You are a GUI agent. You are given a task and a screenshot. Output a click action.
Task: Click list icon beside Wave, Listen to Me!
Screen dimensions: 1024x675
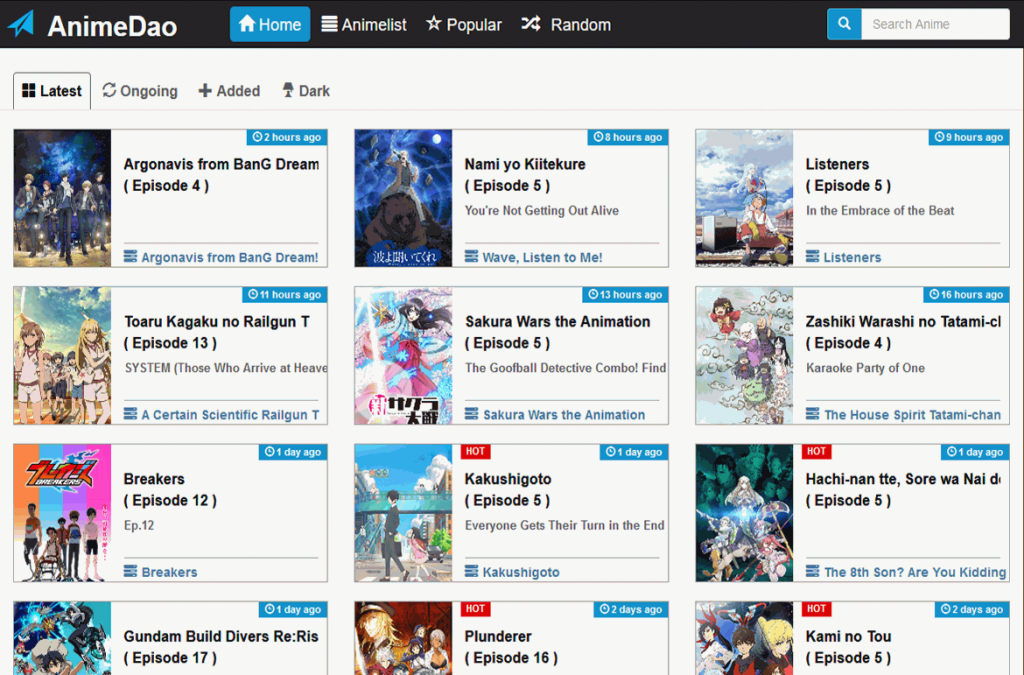[472, 256]
